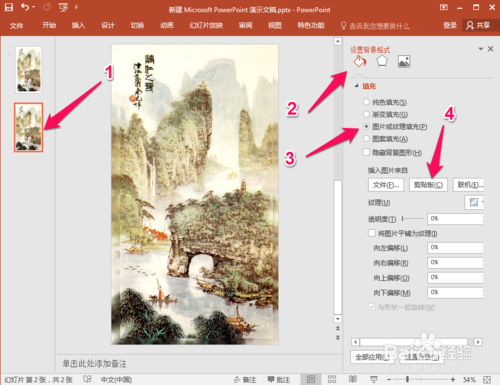Switch to the 开始 tab
The image size is (500, 385).
(49, 25)
